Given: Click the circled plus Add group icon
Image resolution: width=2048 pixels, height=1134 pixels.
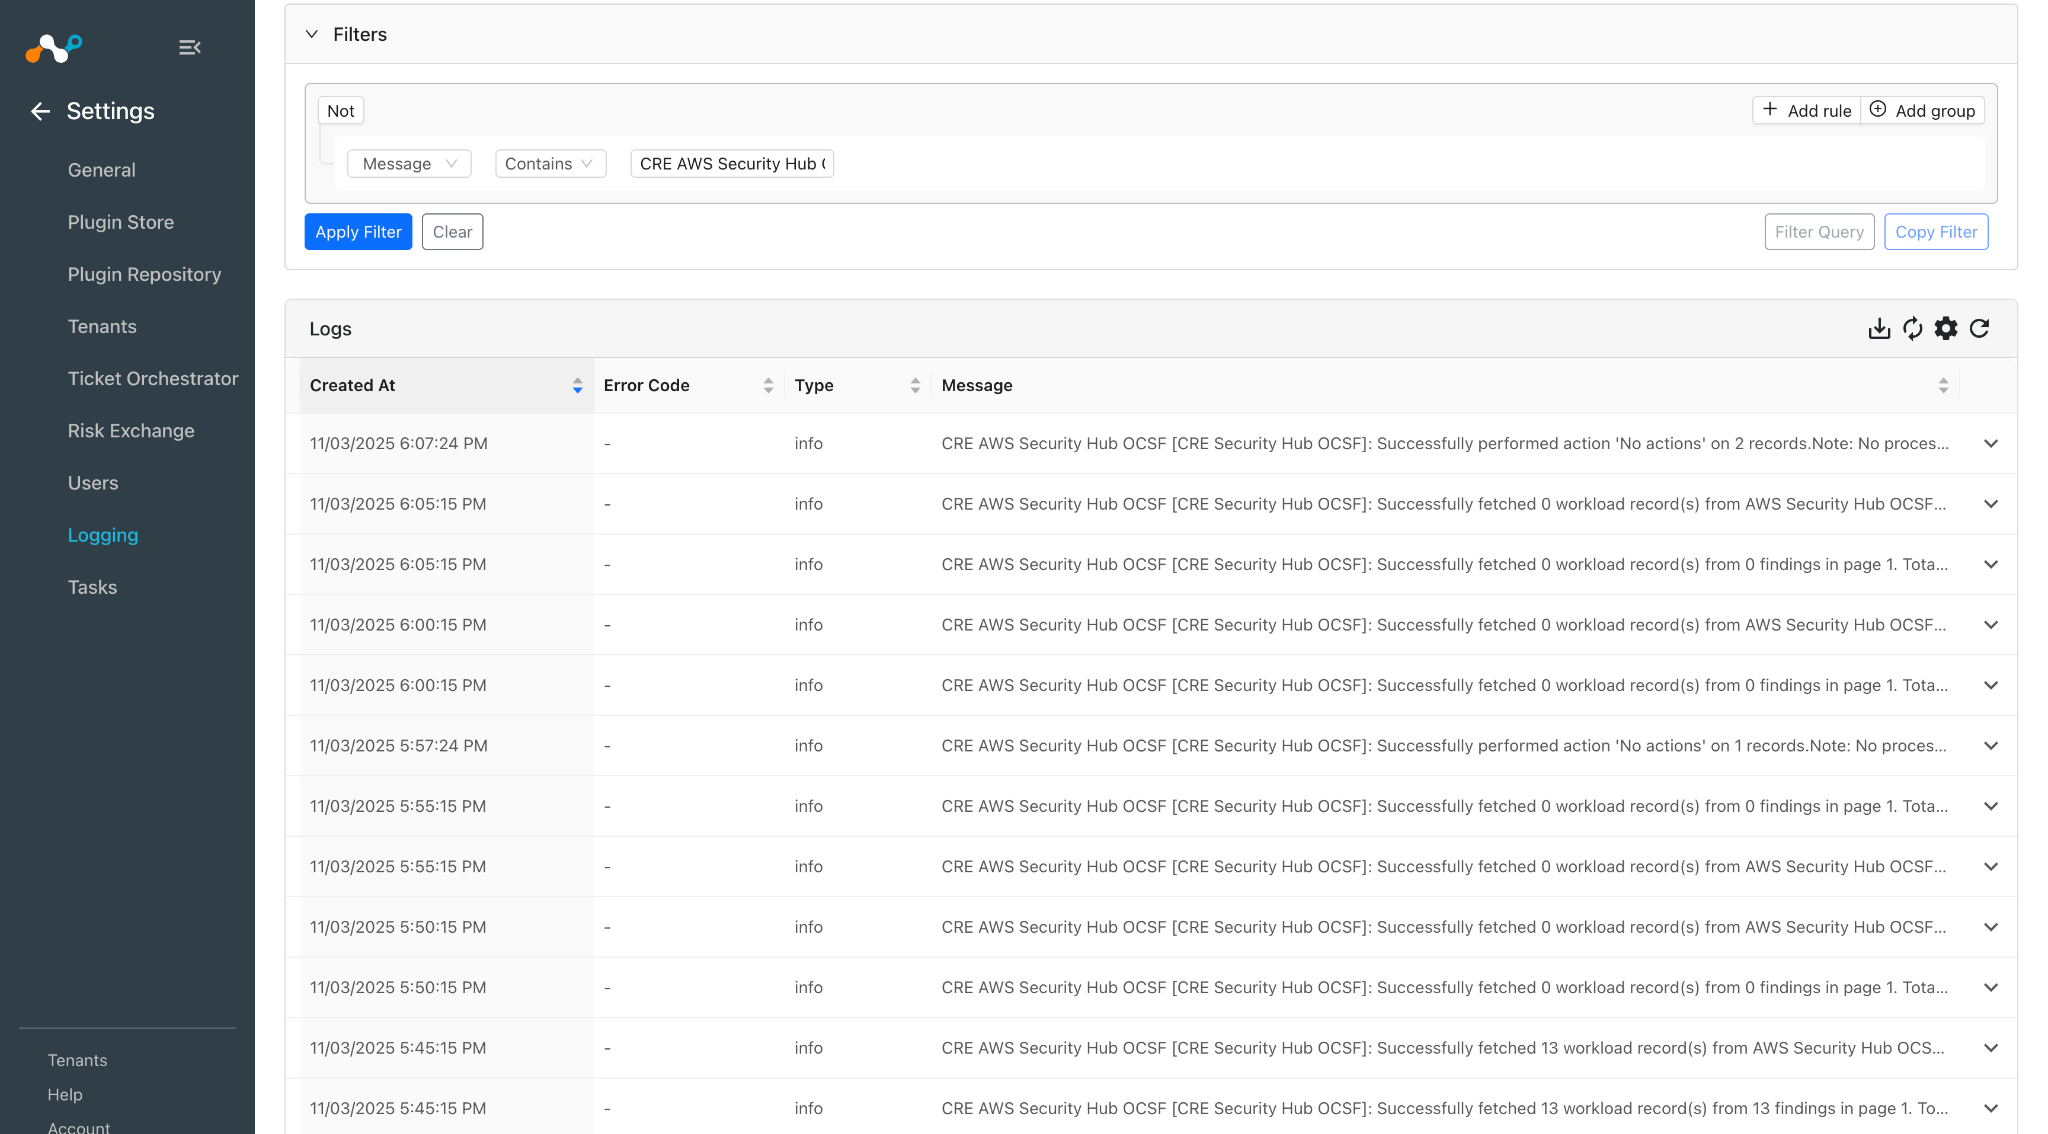Looking at the screenshot, I should pyautogui.click(x=1878, y=110).
